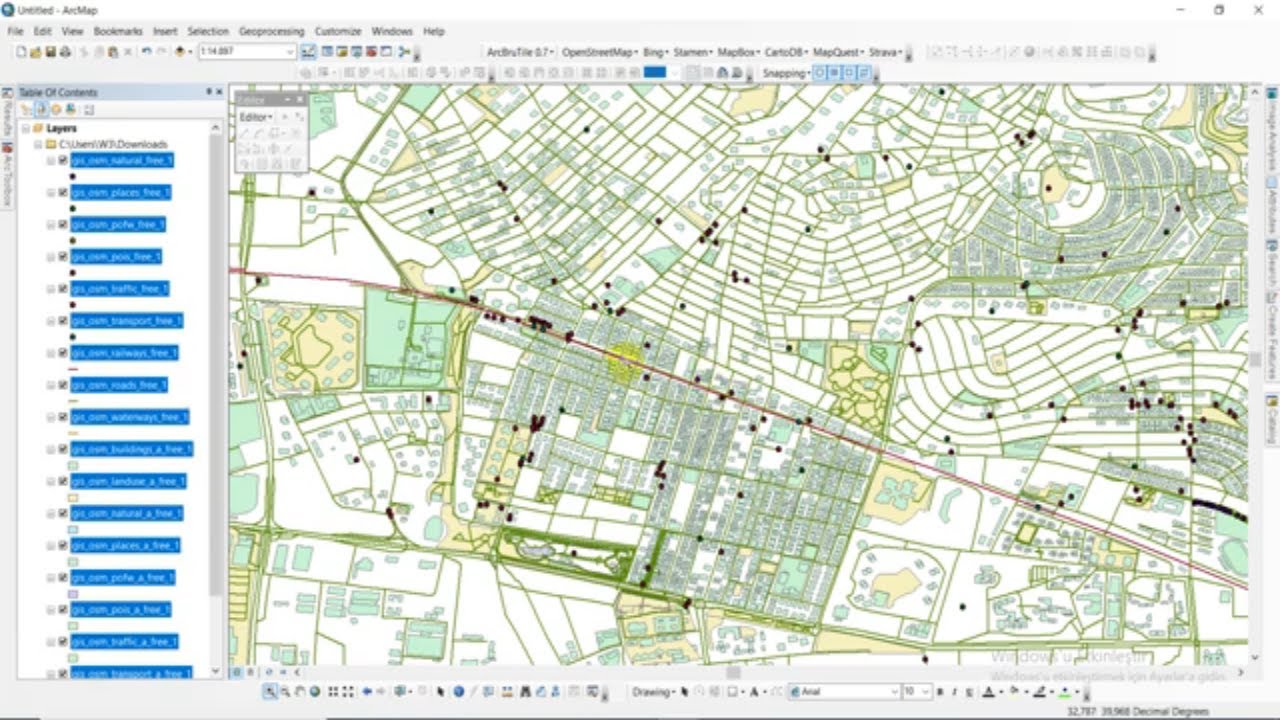This screenshot has height=720, width=1280.
Task: Select the Zoom Out tool
Action: (x=285, y=692)
